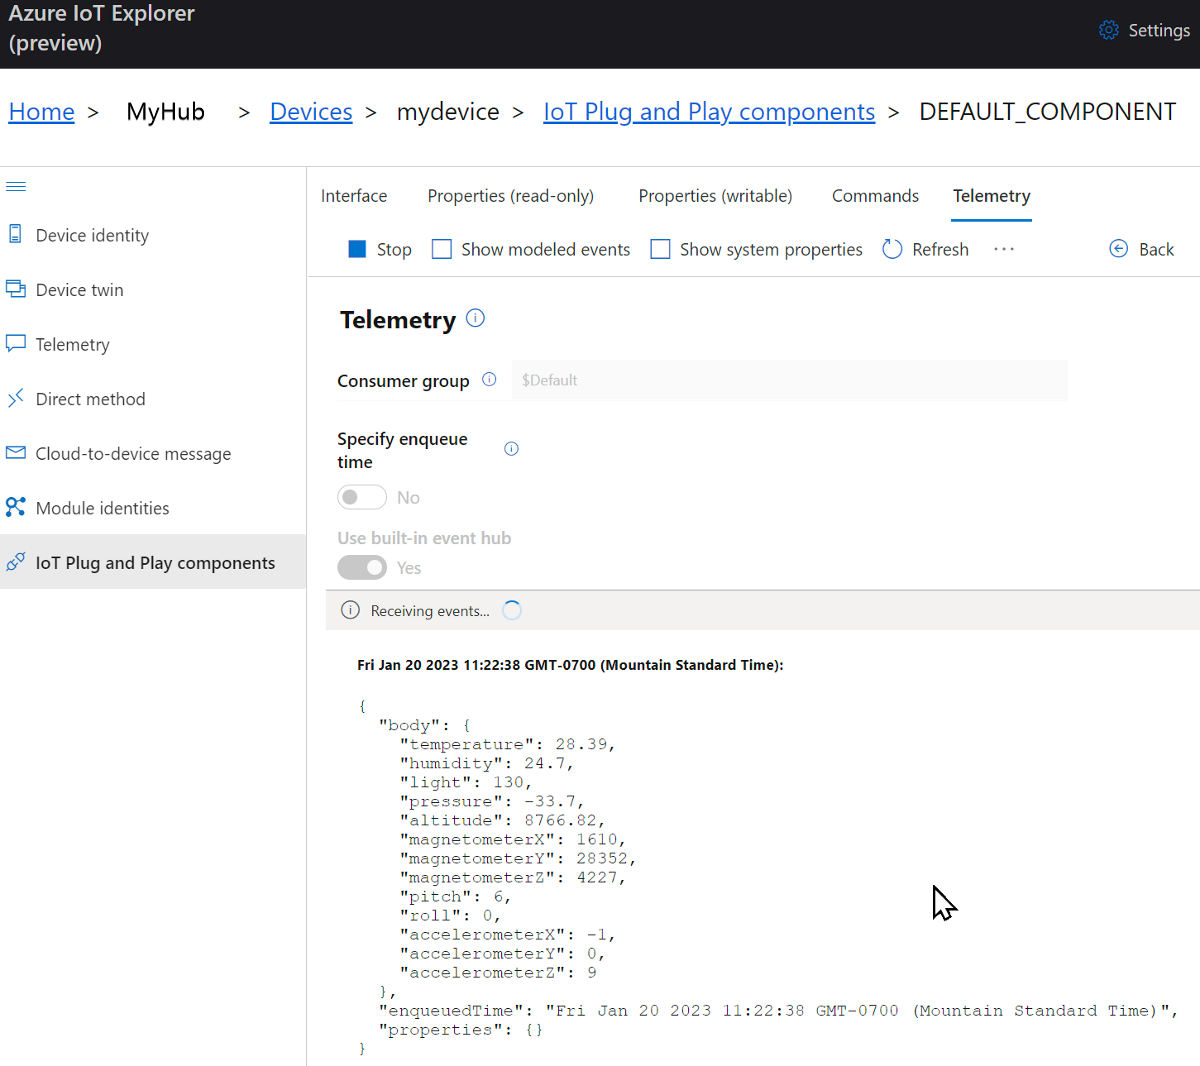Collapse the sidebar with the hamburger icon
The height and width of the screenshot is (1066, 1200).
point(14,186)
